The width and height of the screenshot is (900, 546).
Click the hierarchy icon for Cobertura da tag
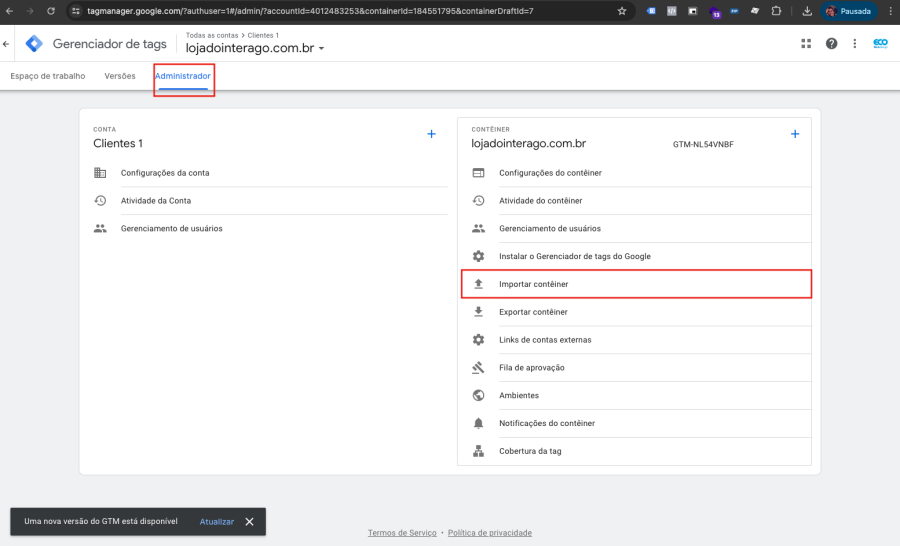click(478, 451)
